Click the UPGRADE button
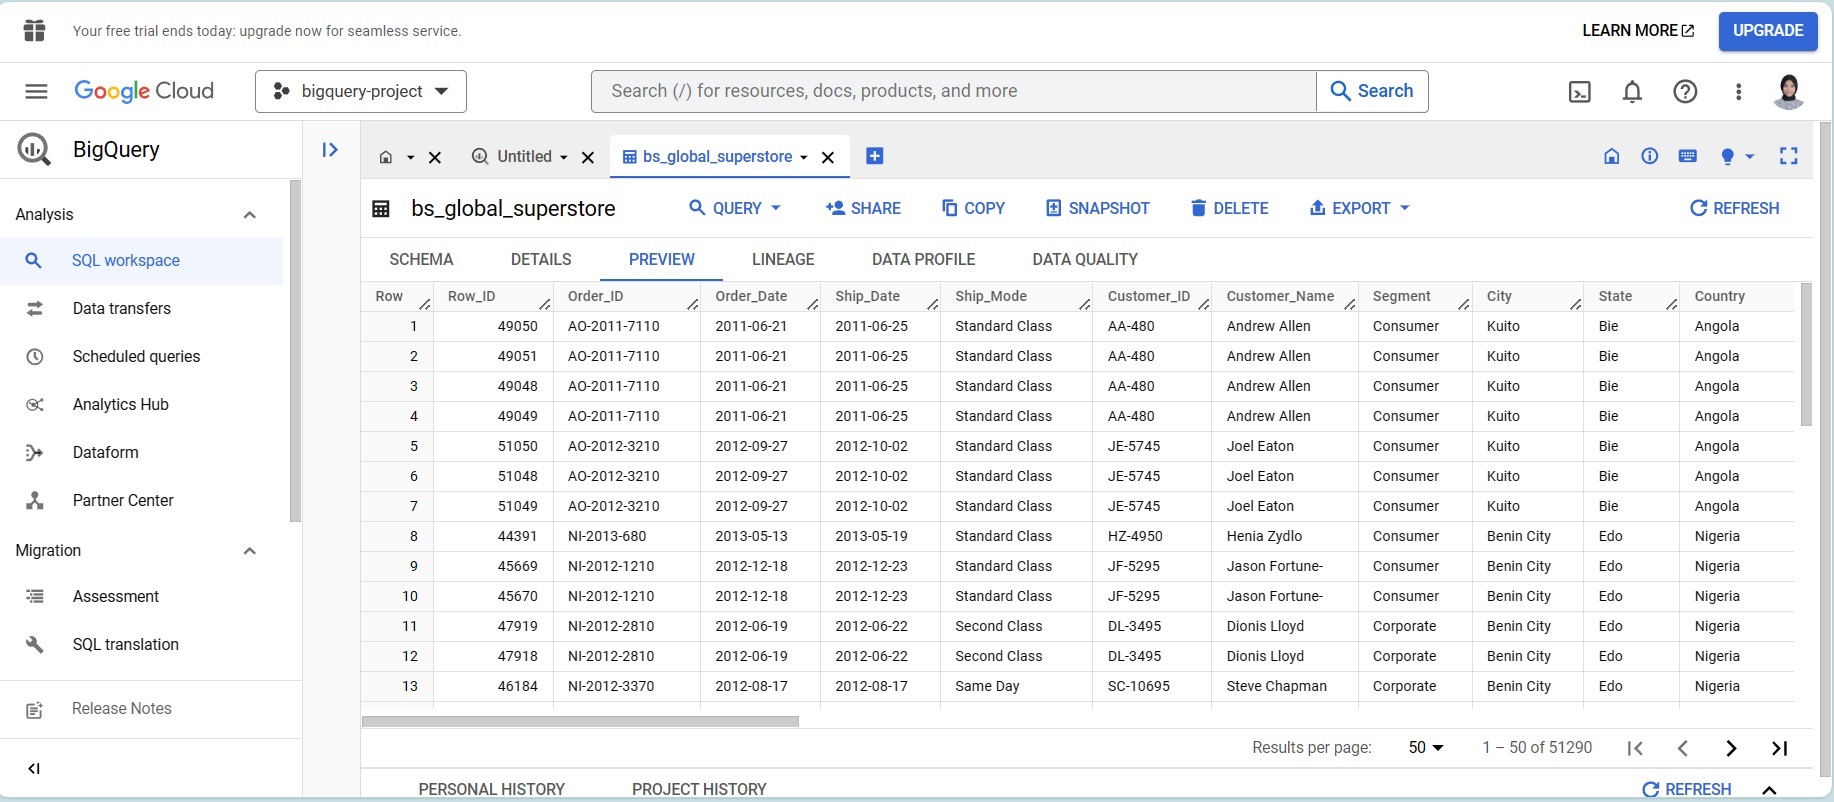 1768,31
